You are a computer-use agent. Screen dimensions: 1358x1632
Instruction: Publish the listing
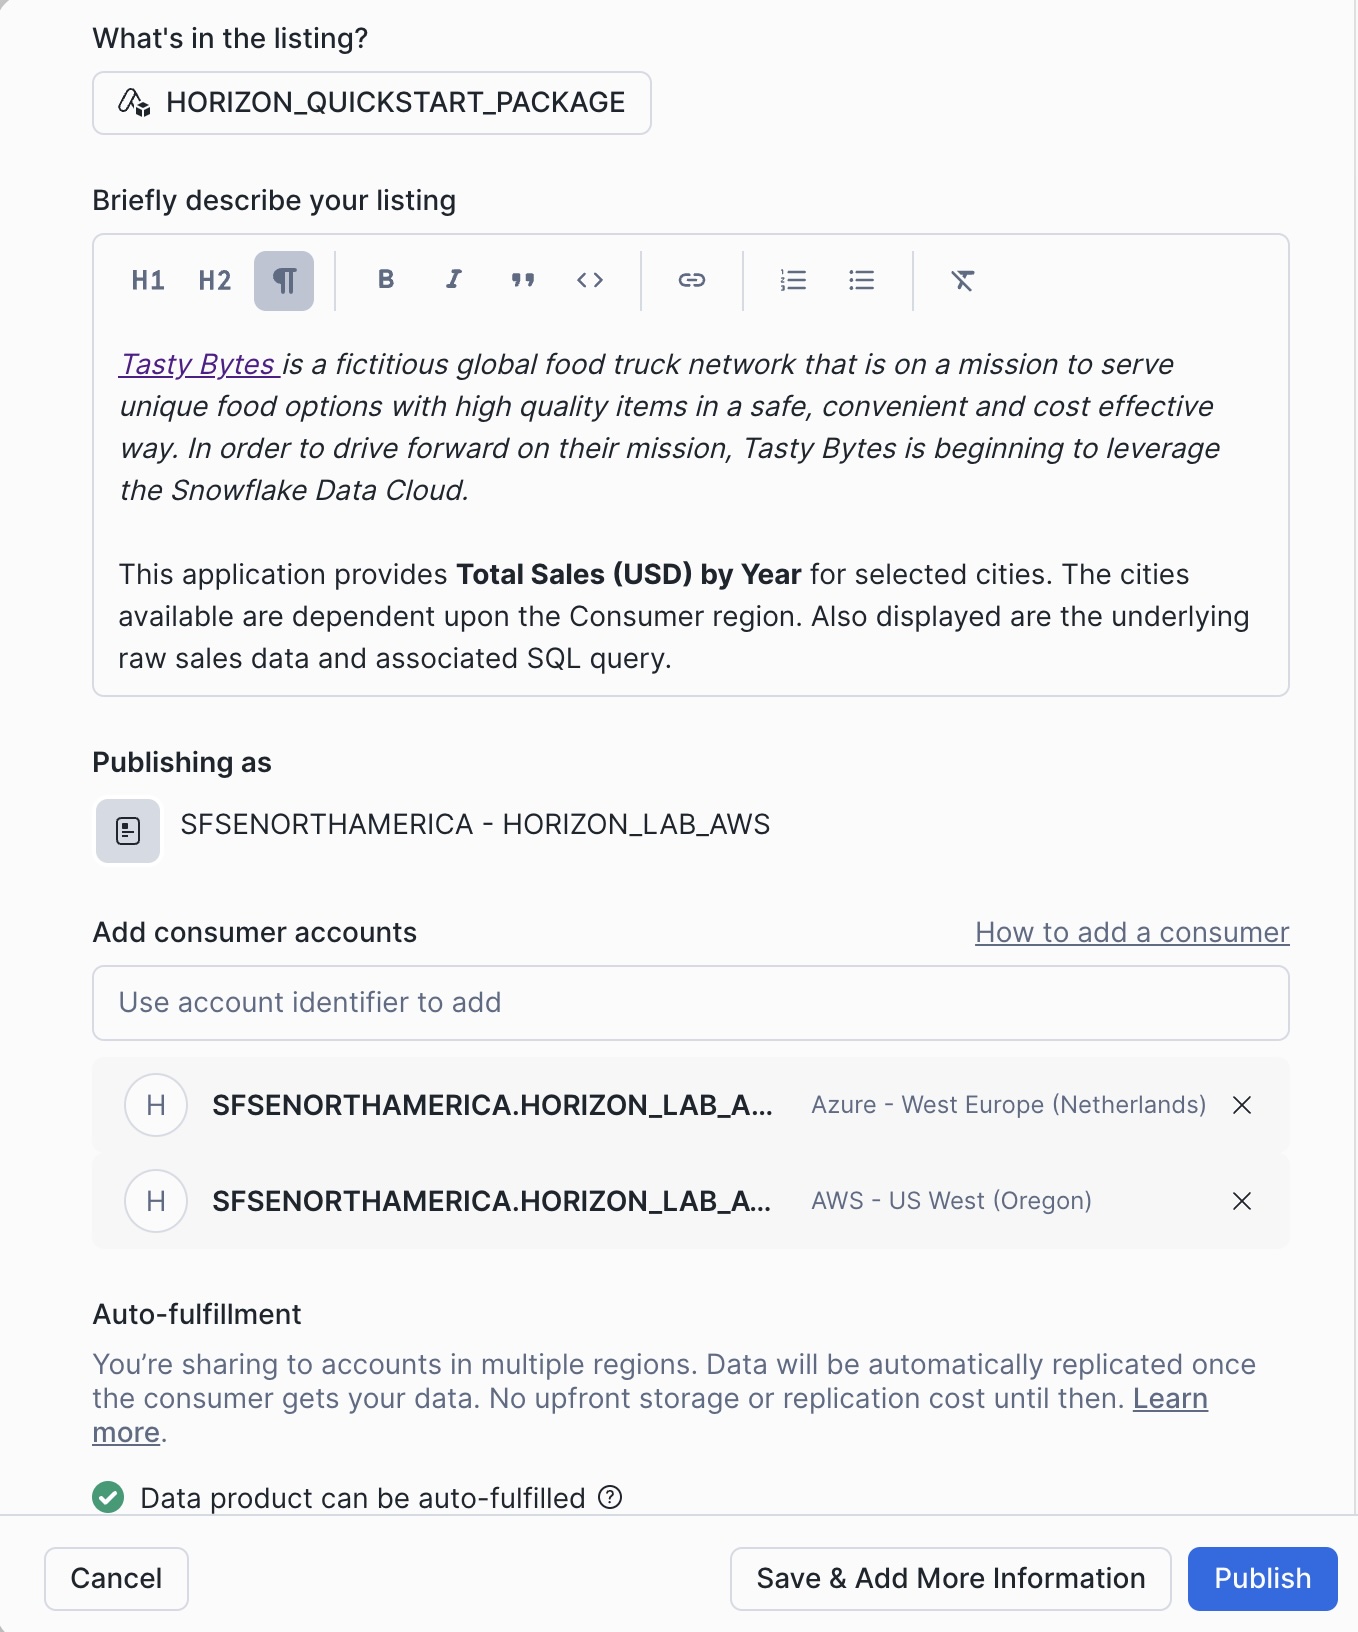coord(1262,1578)
